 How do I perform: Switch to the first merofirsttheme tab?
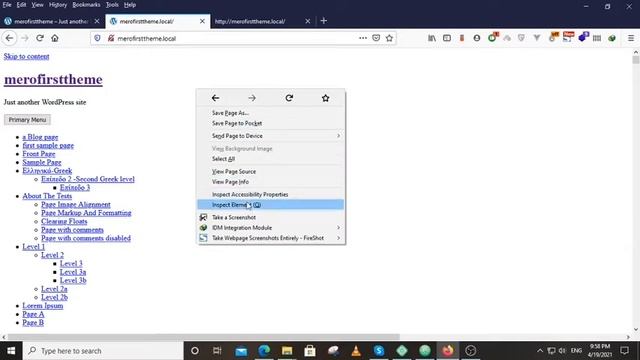coord(52,21)
